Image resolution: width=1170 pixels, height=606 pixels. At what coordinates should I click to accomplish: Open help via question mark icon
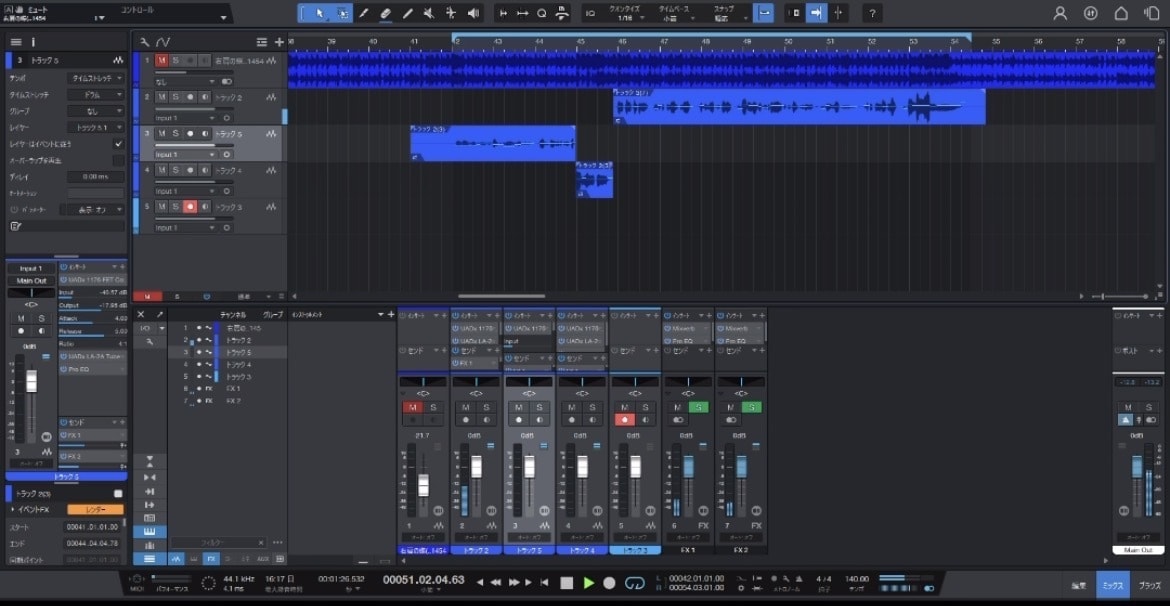coord(872,13)
